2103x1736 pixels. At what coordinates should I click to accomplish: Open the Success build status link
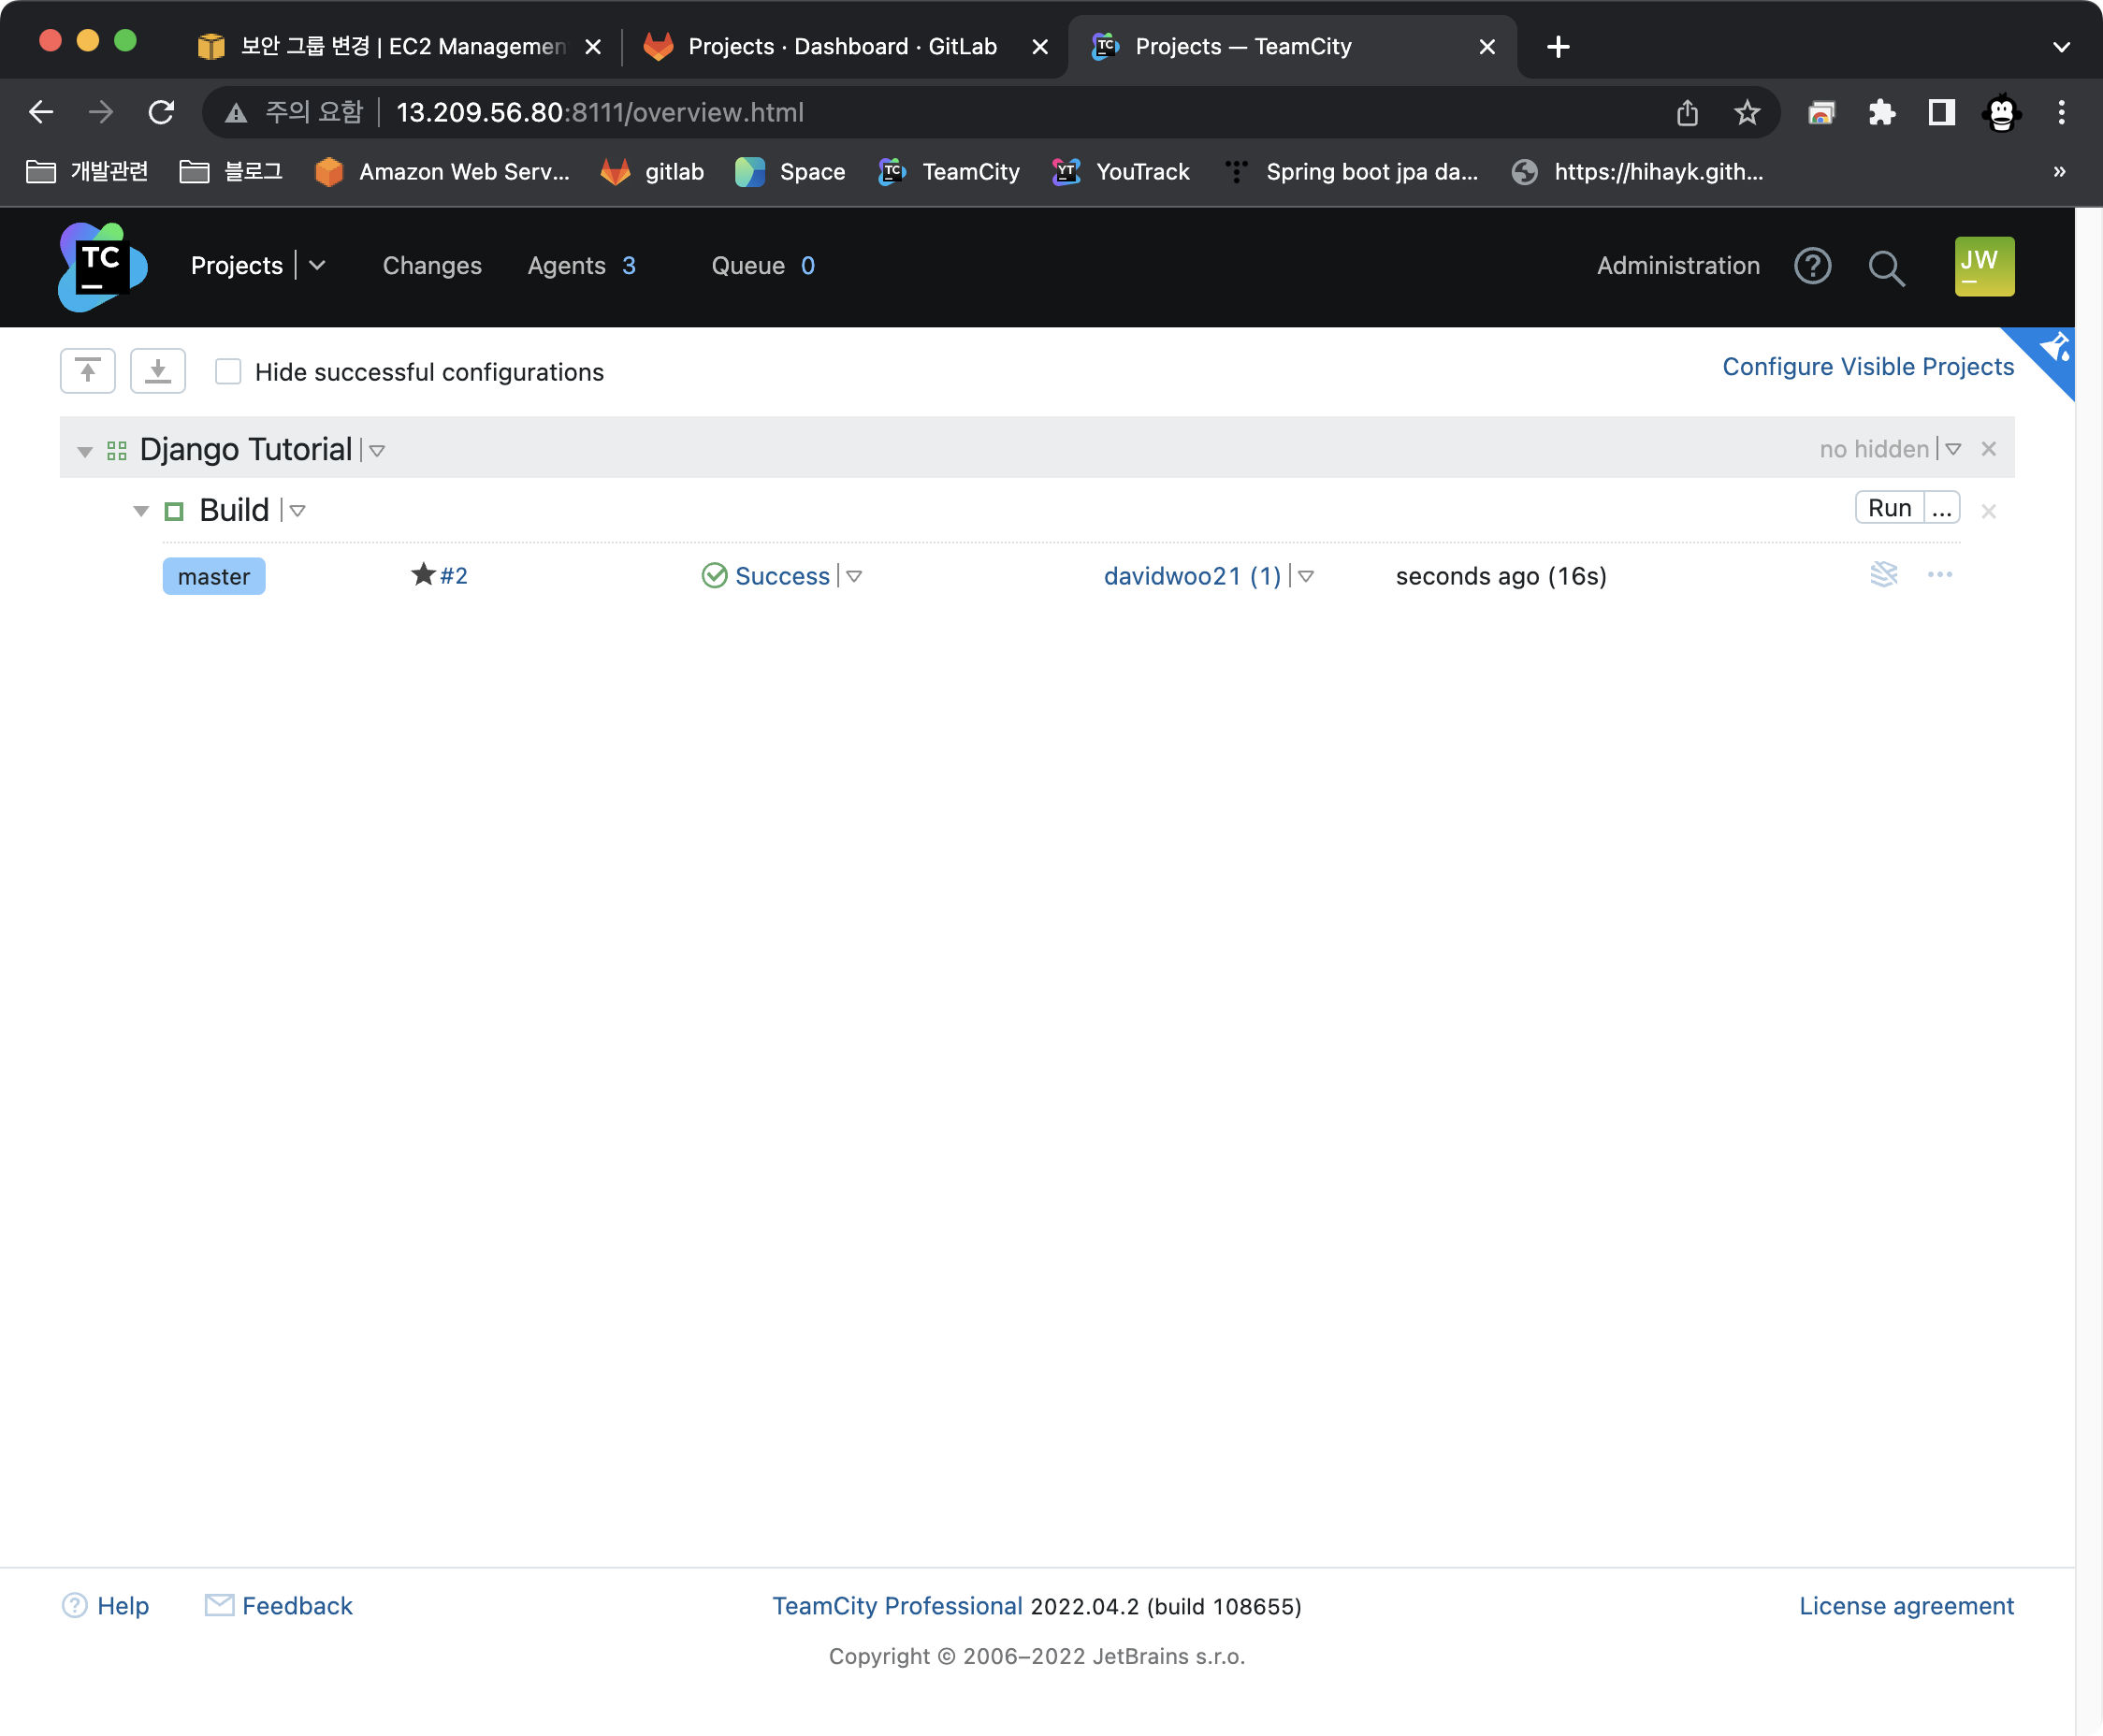click(x=782, y=576)
